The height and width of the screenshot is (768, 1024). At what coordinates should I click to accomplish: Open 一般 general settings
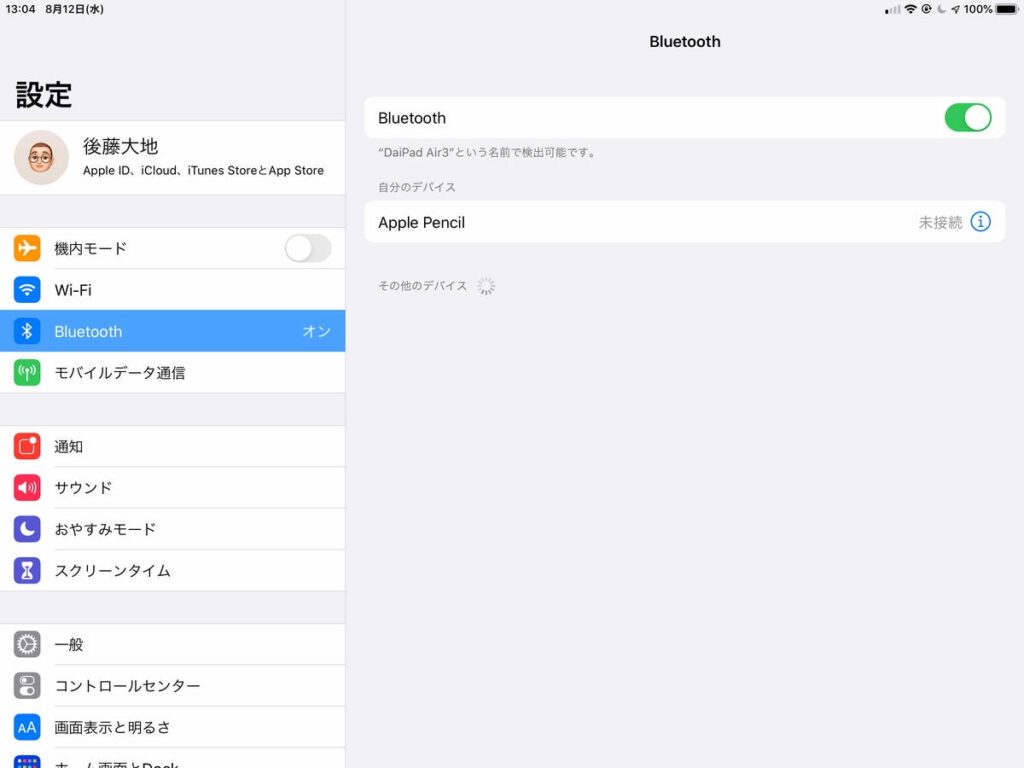172,645
